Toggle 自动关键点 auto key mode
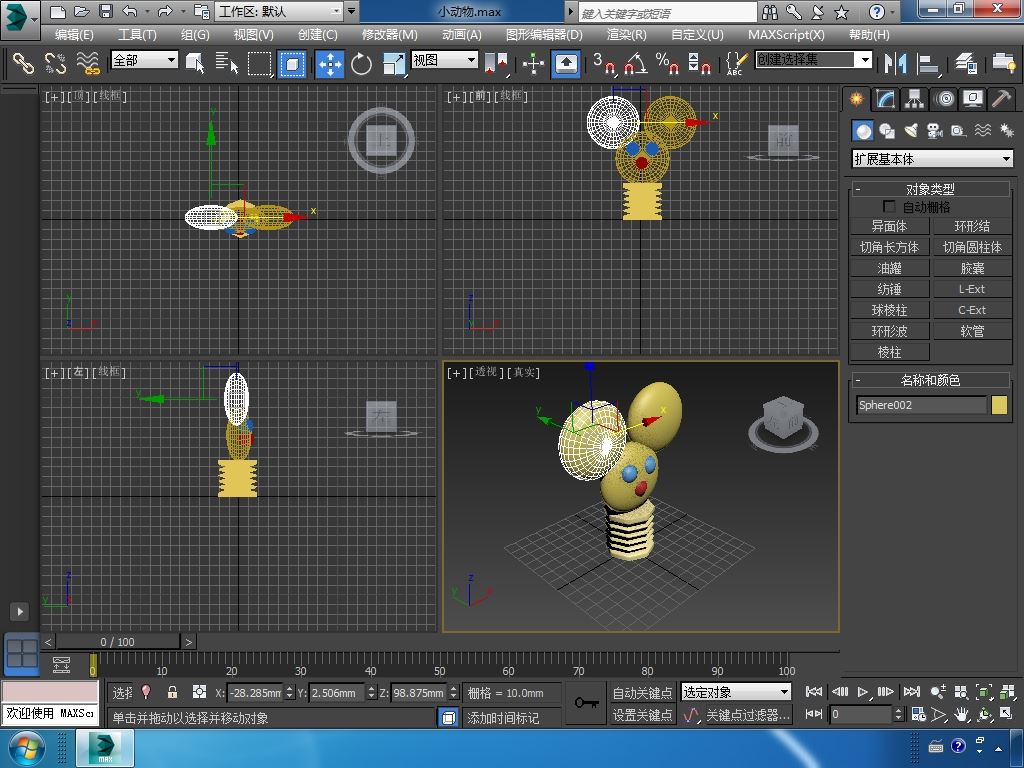1024x768 pixels. tap(642, 692)
